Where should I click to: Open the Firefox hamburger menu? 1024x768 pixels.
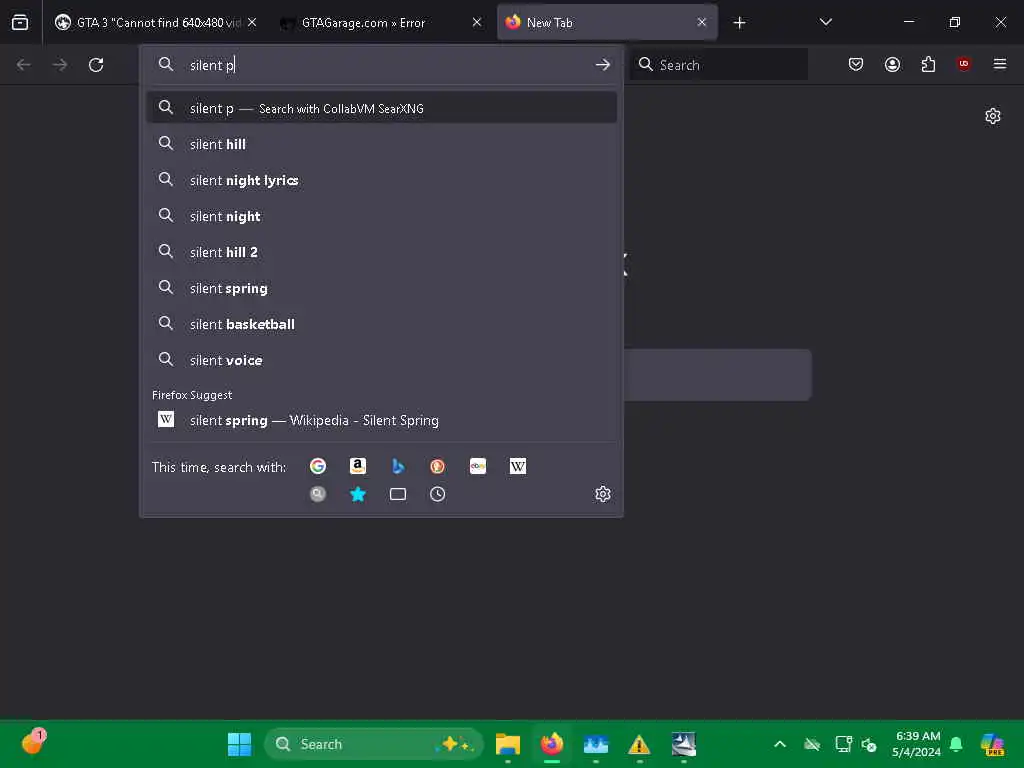point(1000,64)
